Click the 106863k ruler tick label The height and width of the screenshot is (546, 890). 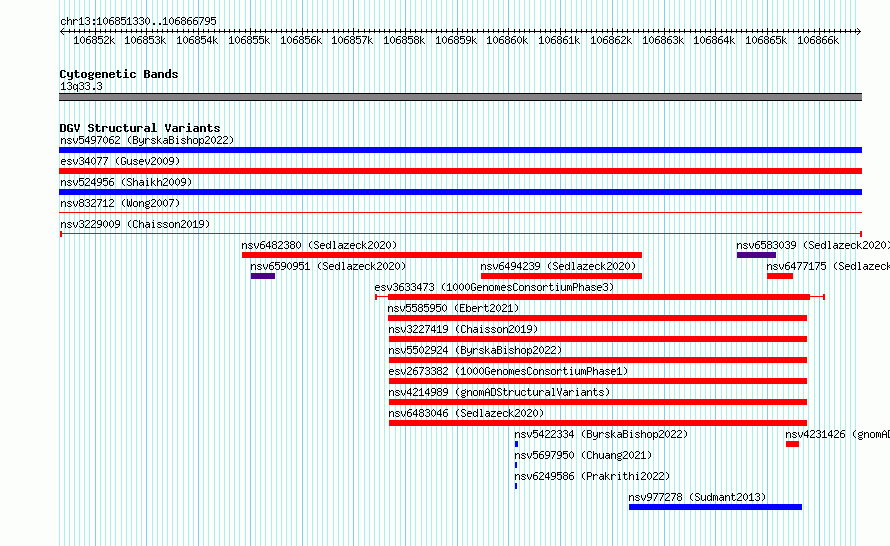[x=663, y=40]
